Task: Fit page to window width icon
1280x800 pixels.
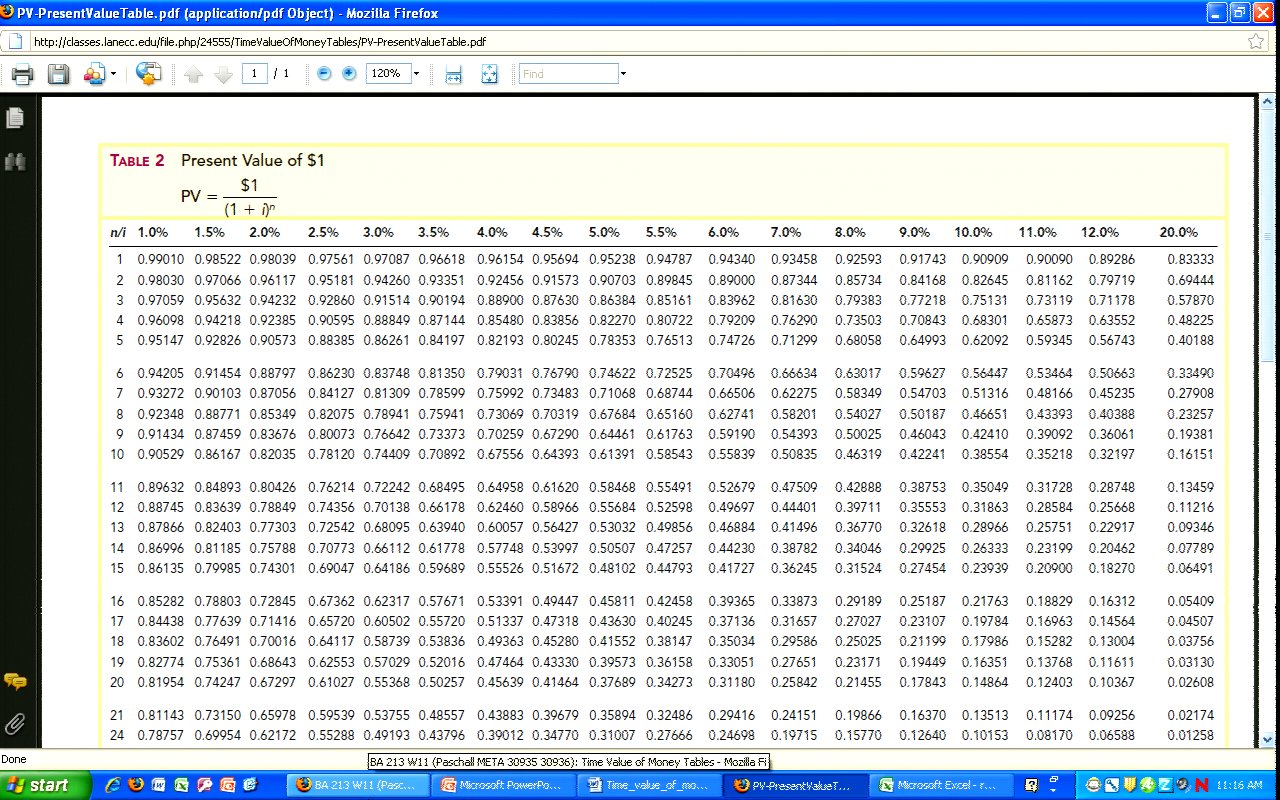Action: pyautogui.click(x=453, y=74)
